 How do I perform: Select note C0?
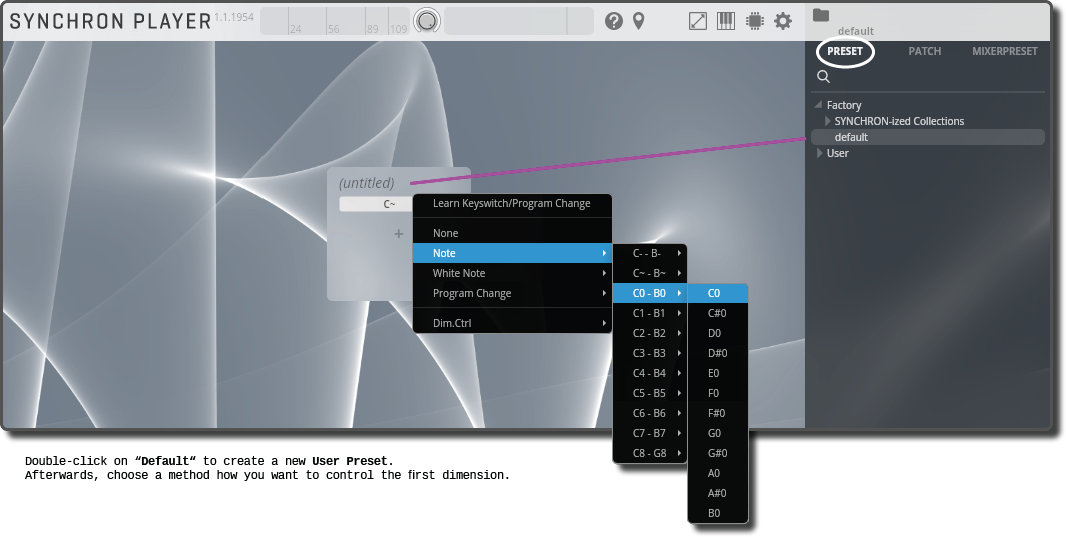718,293
